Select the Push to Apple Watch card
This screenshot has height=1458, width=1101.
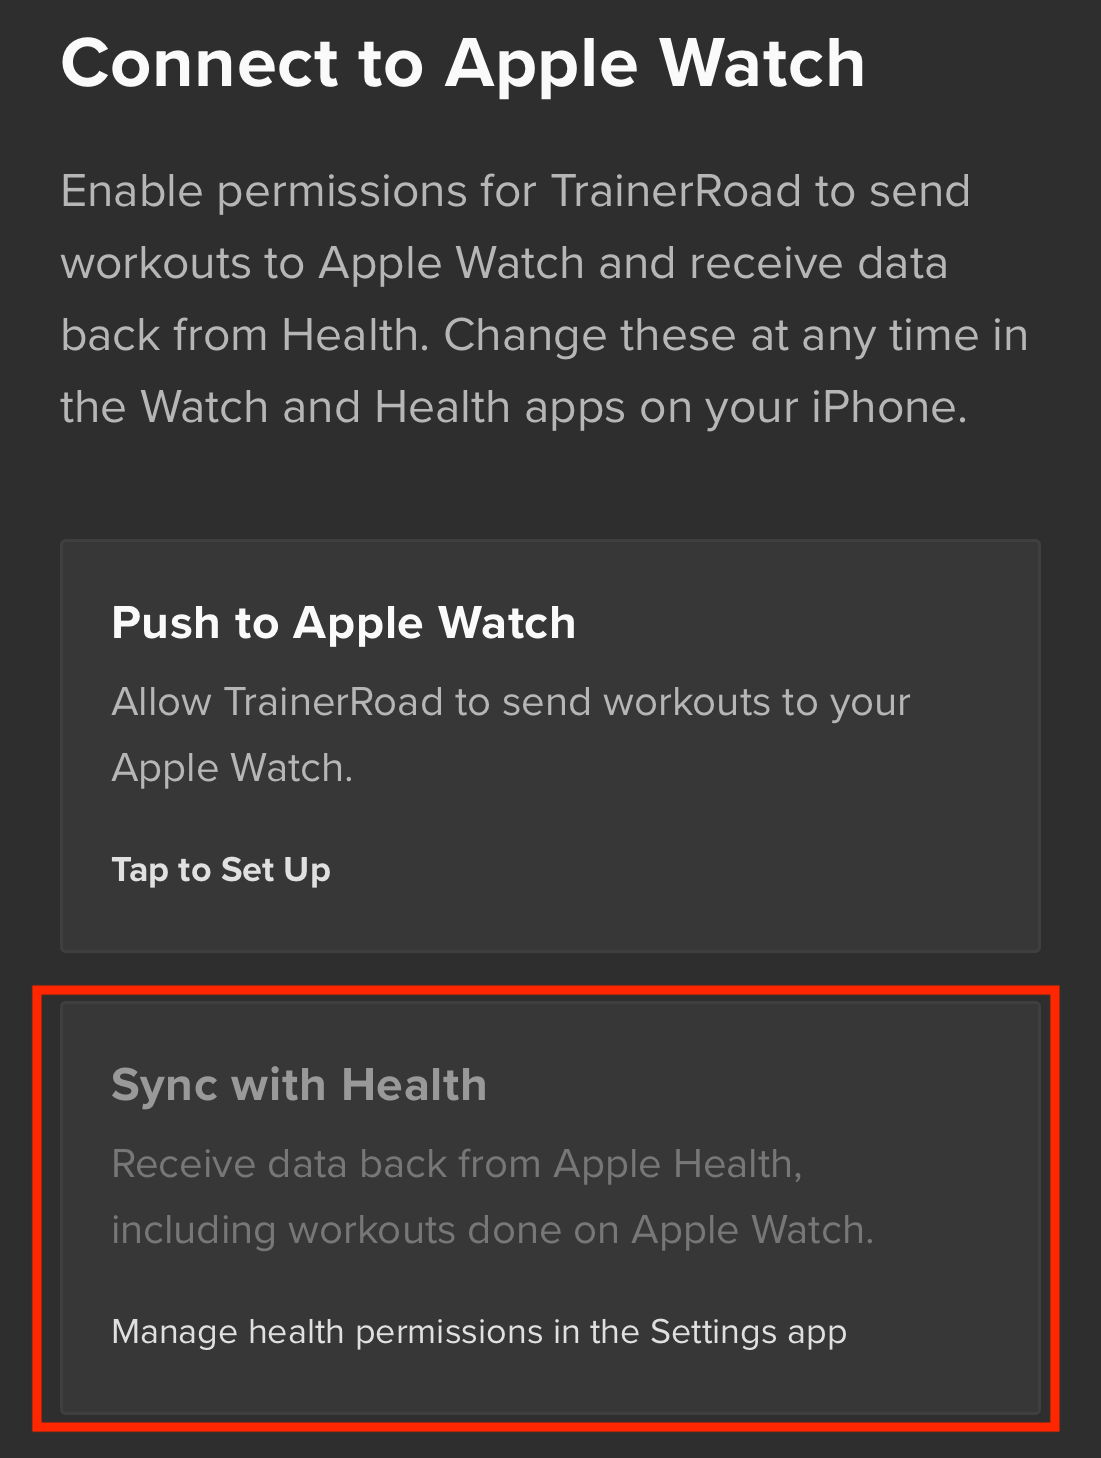click(x=550, y=746)
